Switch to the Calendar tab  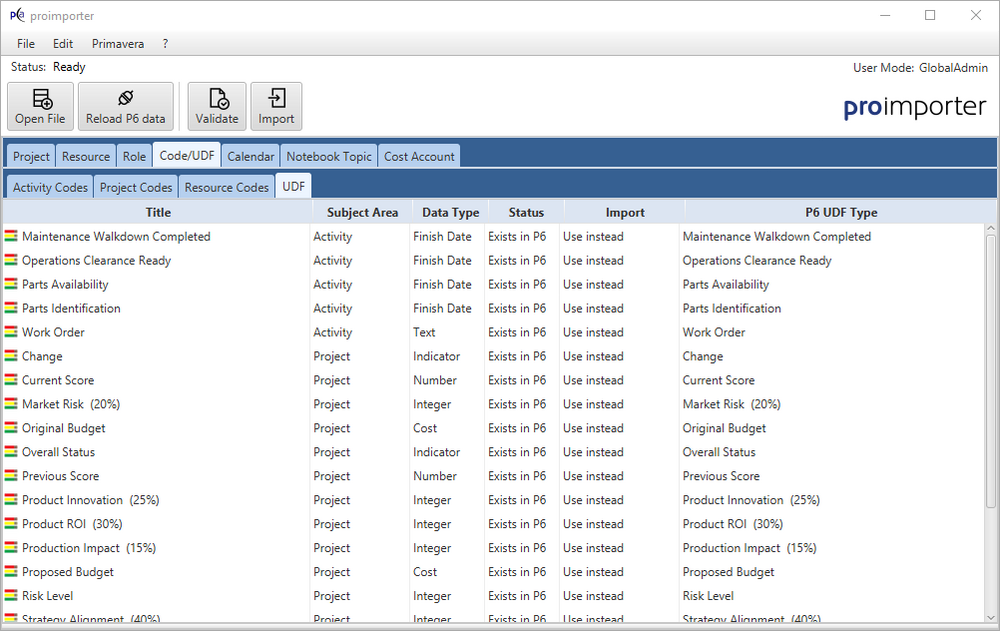[x=250, y=156]
